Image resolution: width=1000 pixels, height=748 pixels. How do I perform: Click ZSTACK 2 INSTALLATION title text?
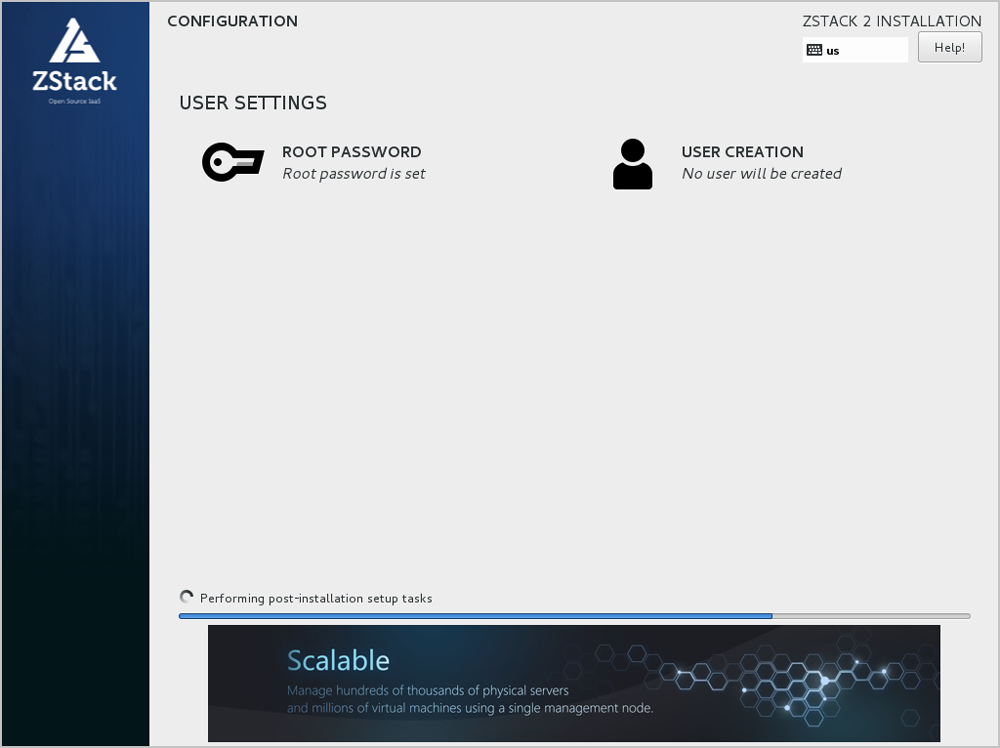click(891, 20)
